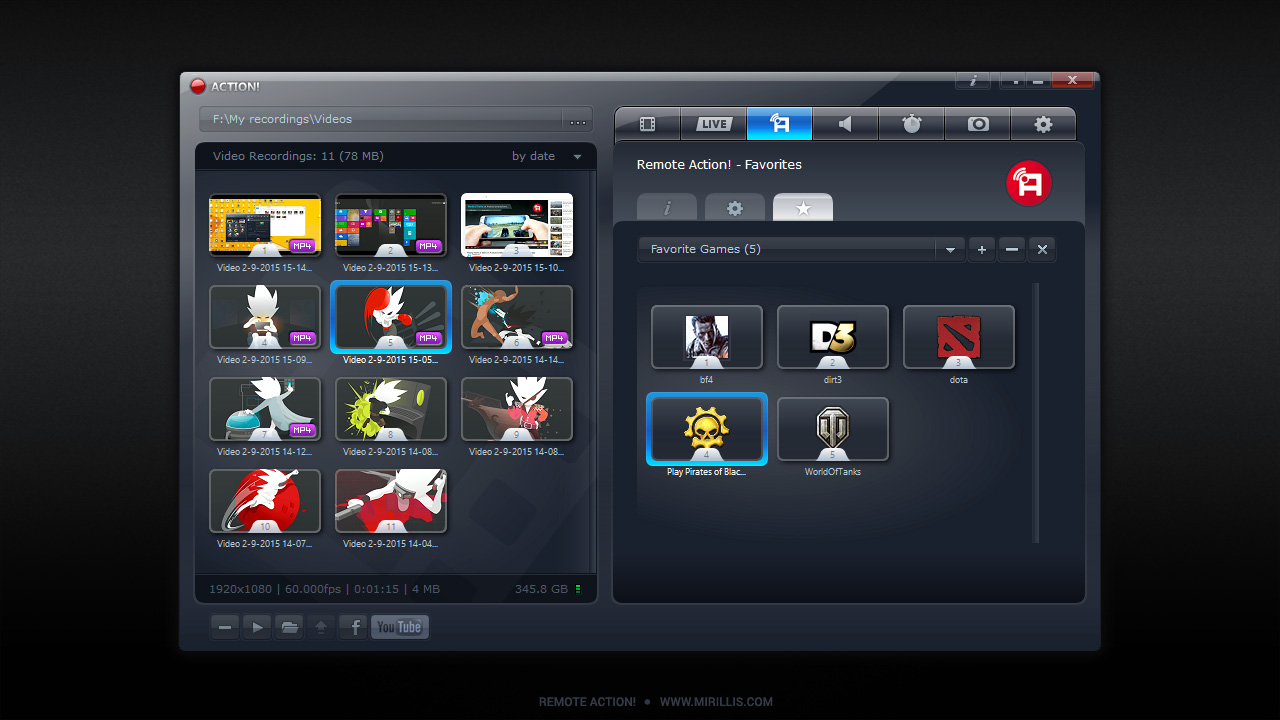Choose the dirt3 favorite game
The width and height of the screenshot is (1280, 720).
pyautogui.click(x=833, y=337)
